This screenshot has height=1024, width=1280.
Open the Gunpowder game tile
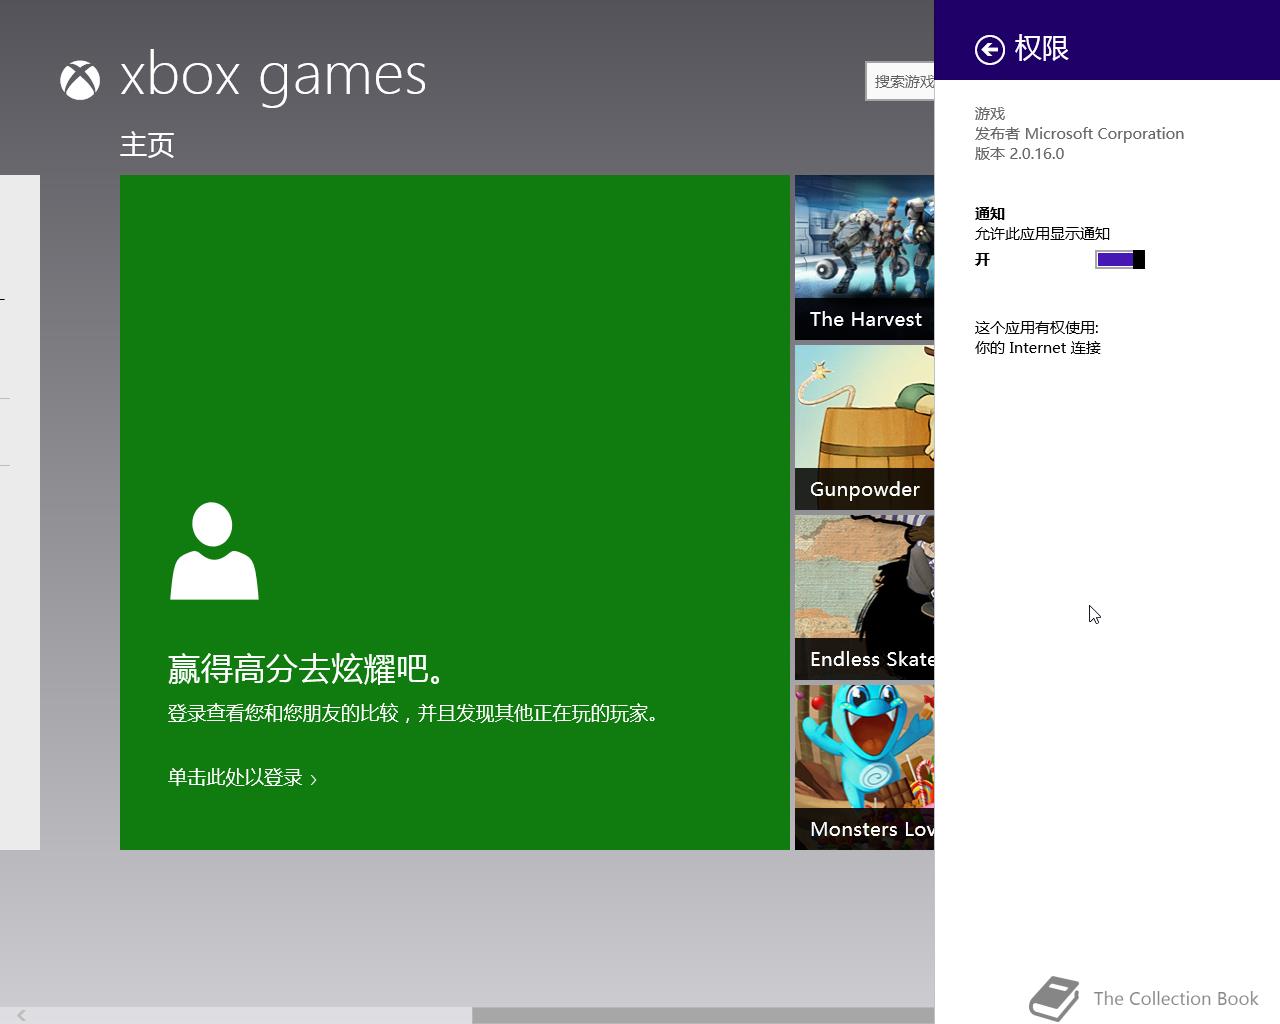[x=864, y=427]
